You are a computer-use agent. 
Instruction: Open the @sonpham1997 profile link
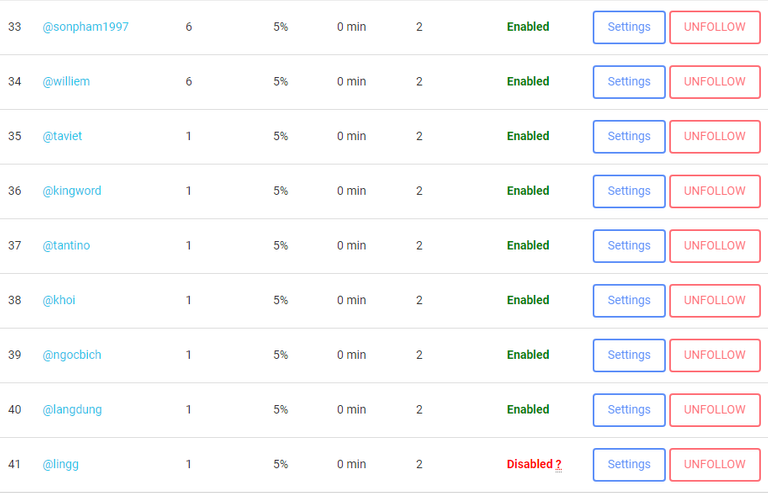pos(85,27)
